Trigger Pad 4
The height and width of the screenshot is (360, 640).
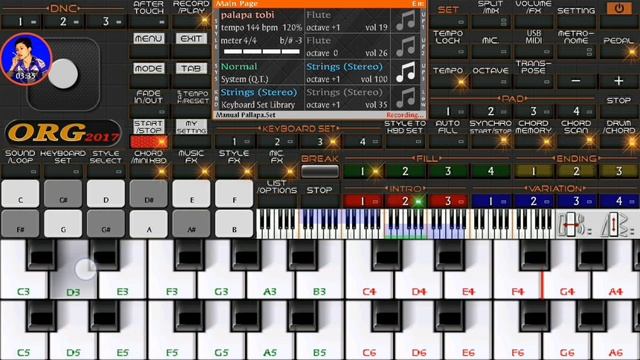(x=576, y=111)
